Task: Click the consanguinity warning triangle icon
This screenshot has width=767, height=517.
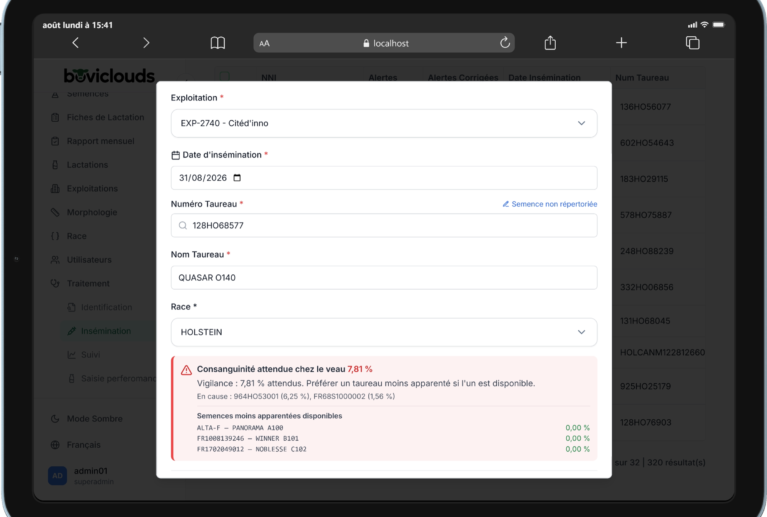Action: pyautogui.click(x=186, y=370)
